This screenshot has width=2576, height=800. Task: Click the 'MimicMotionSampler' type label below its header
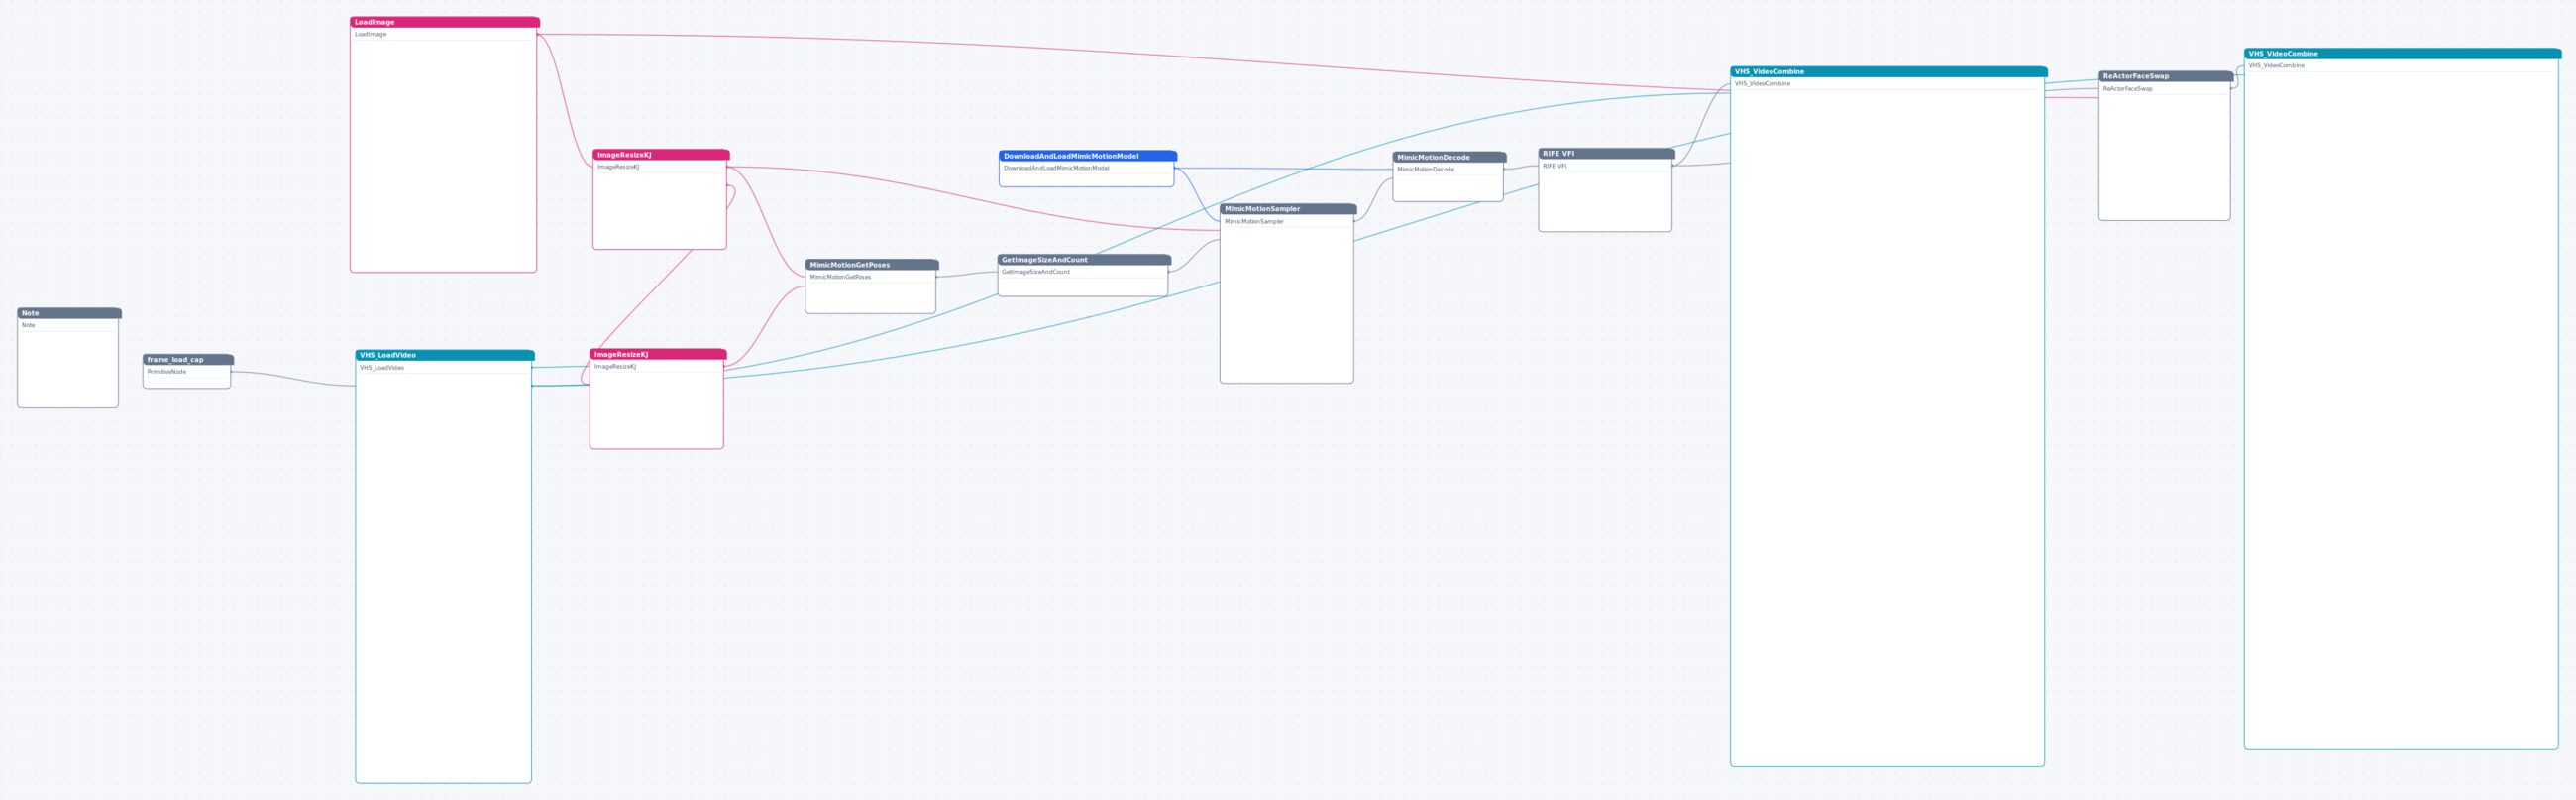click(x=1254, y=222)
